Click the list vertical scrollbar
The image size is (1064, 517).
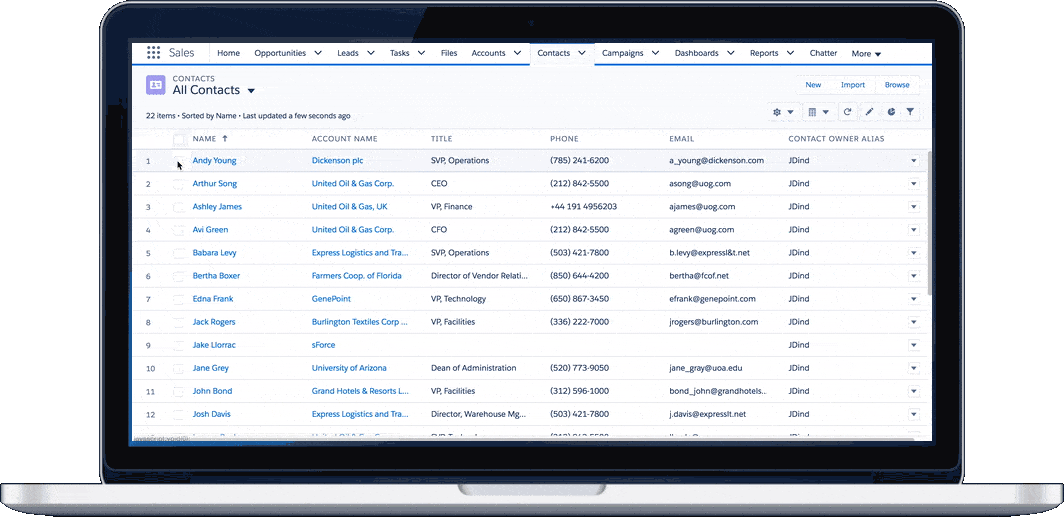pyautogui.click(x=928, y=223)
